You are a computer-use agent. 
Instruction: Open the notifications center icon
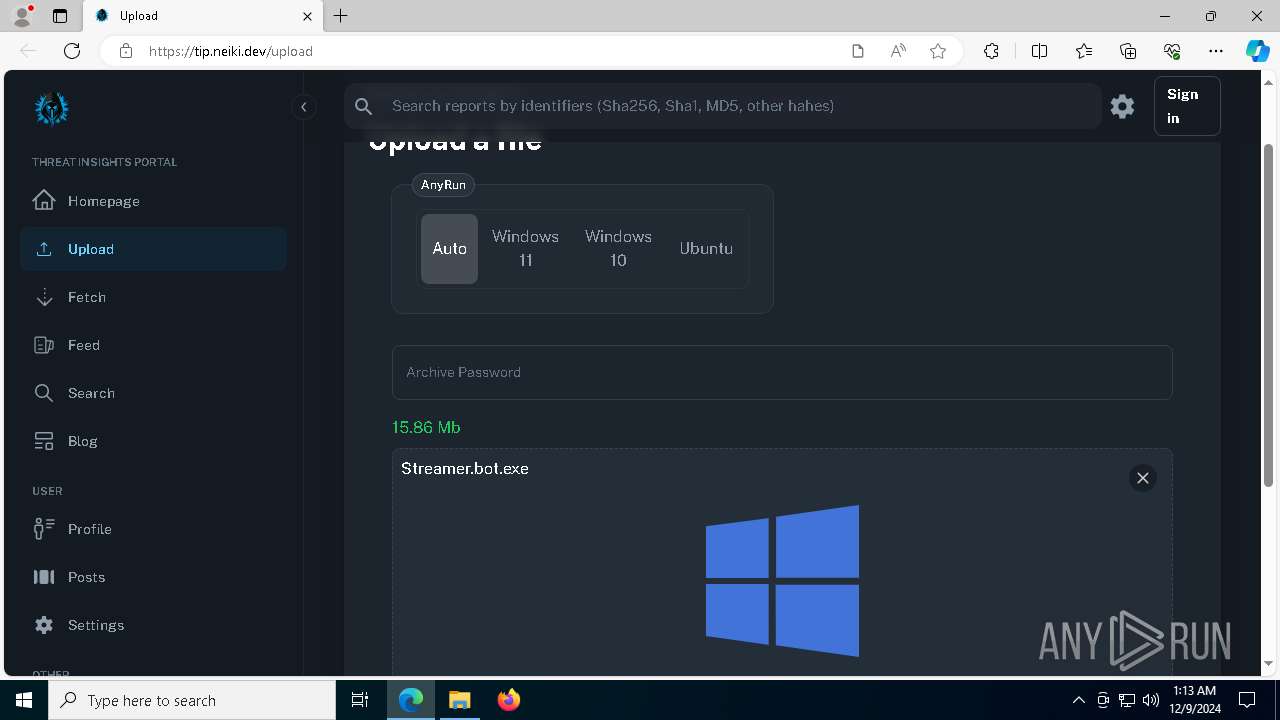1247,700
